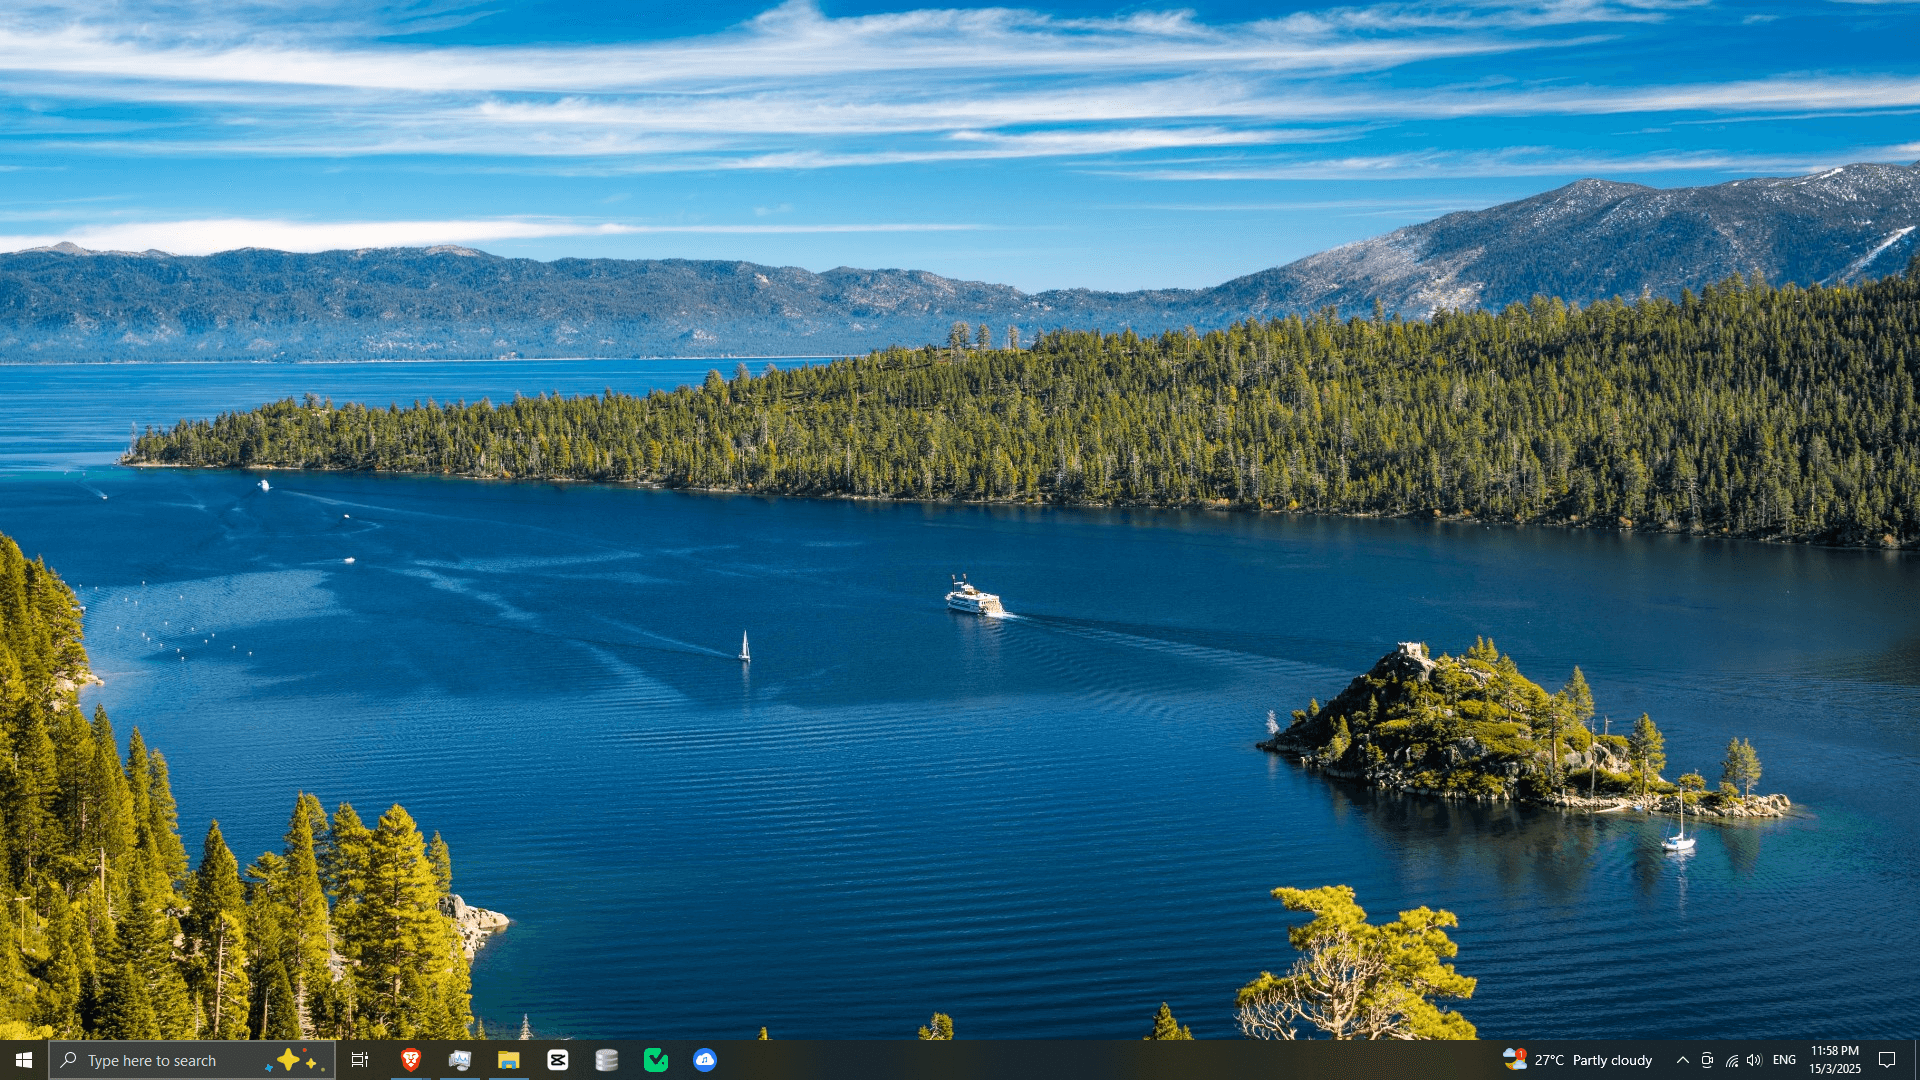1920x1080 pixels.
Task: Open the volume control from the system tray
Action: [1755, 1060]
